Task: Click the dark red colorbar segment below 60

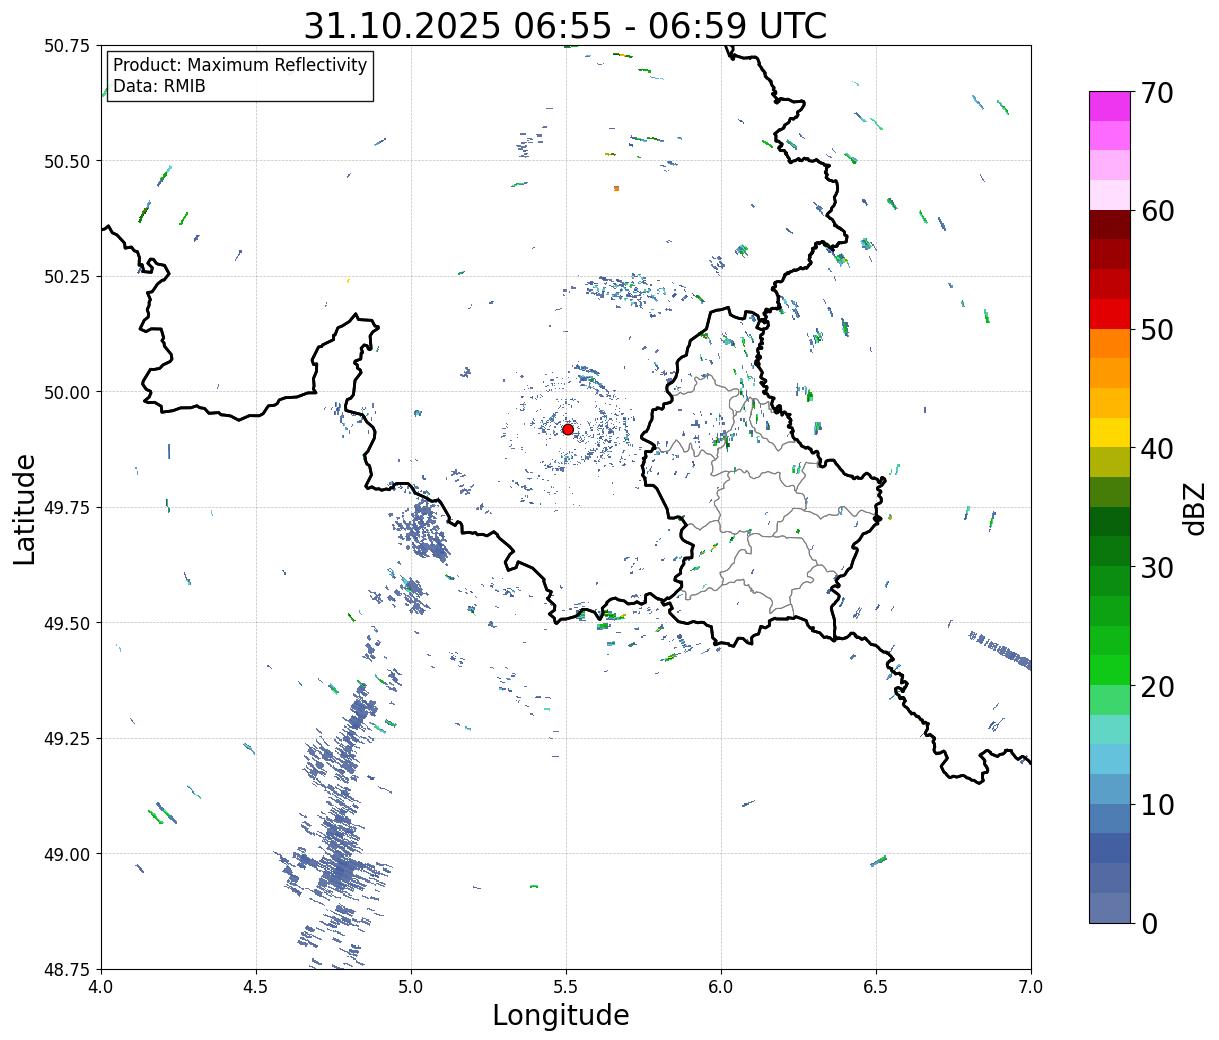Action: 1109,225
